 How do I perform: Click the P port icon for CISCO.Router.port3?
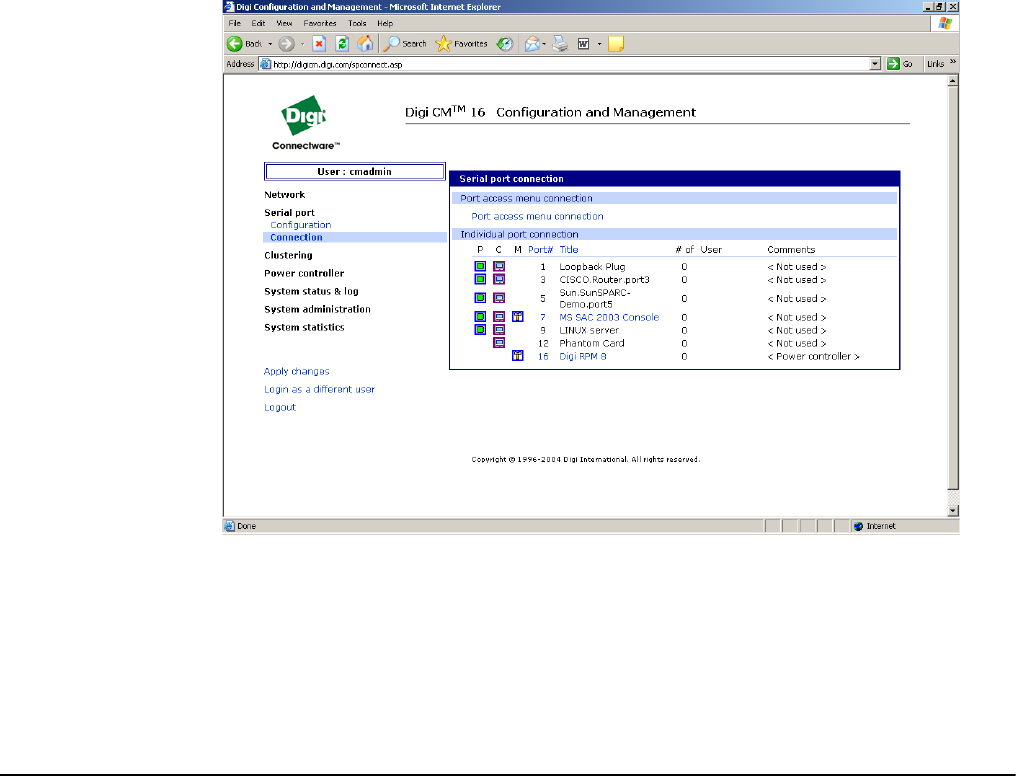[480, 279]
